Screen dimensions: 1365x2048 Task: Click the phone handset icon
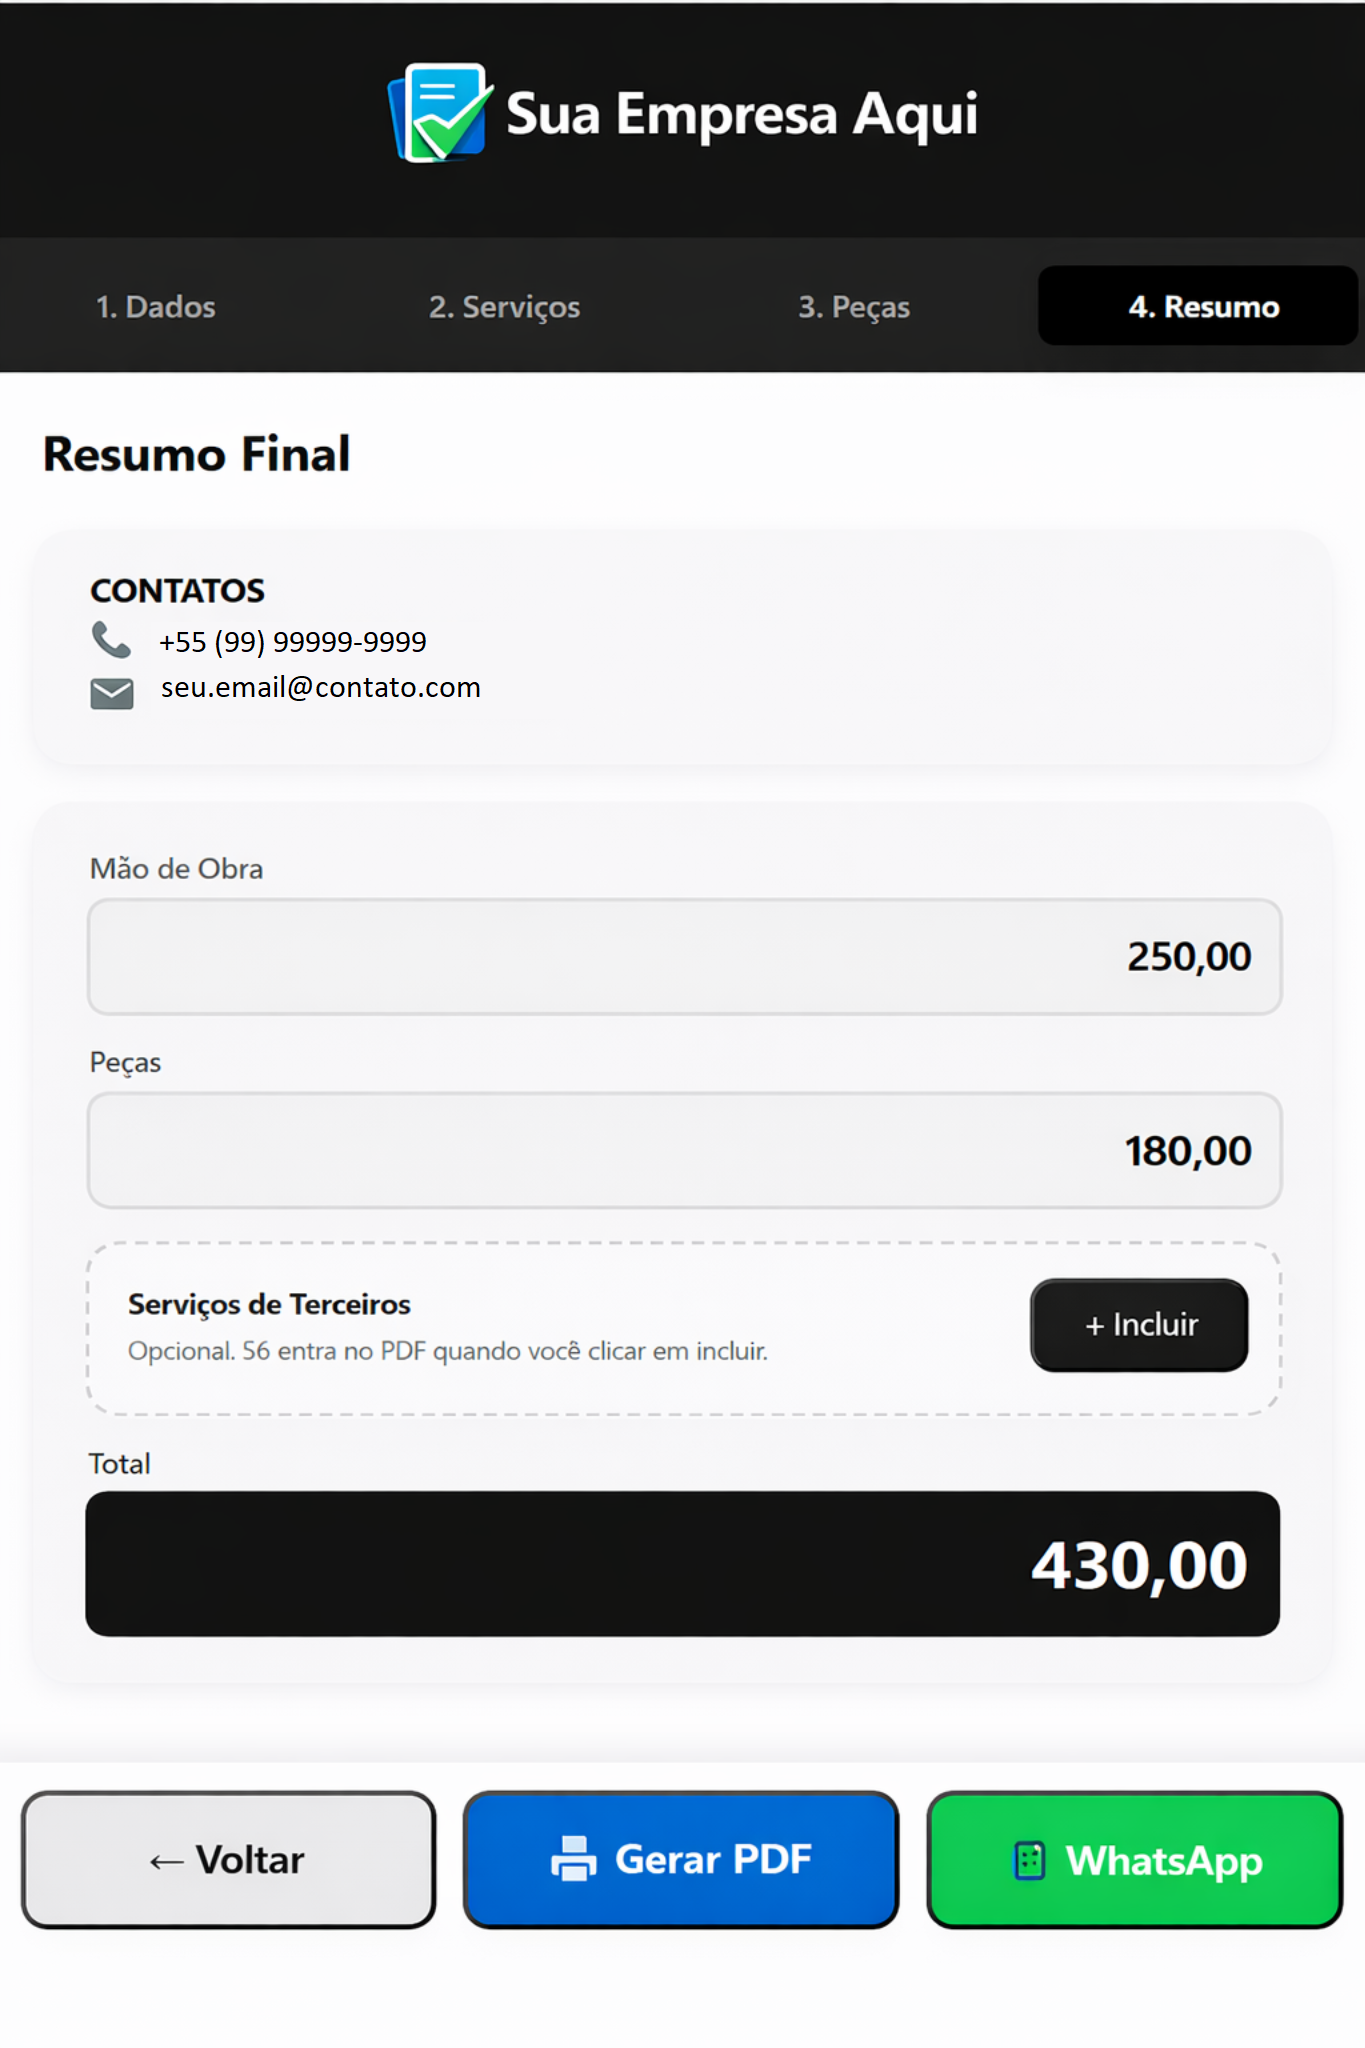pos(111,640)
